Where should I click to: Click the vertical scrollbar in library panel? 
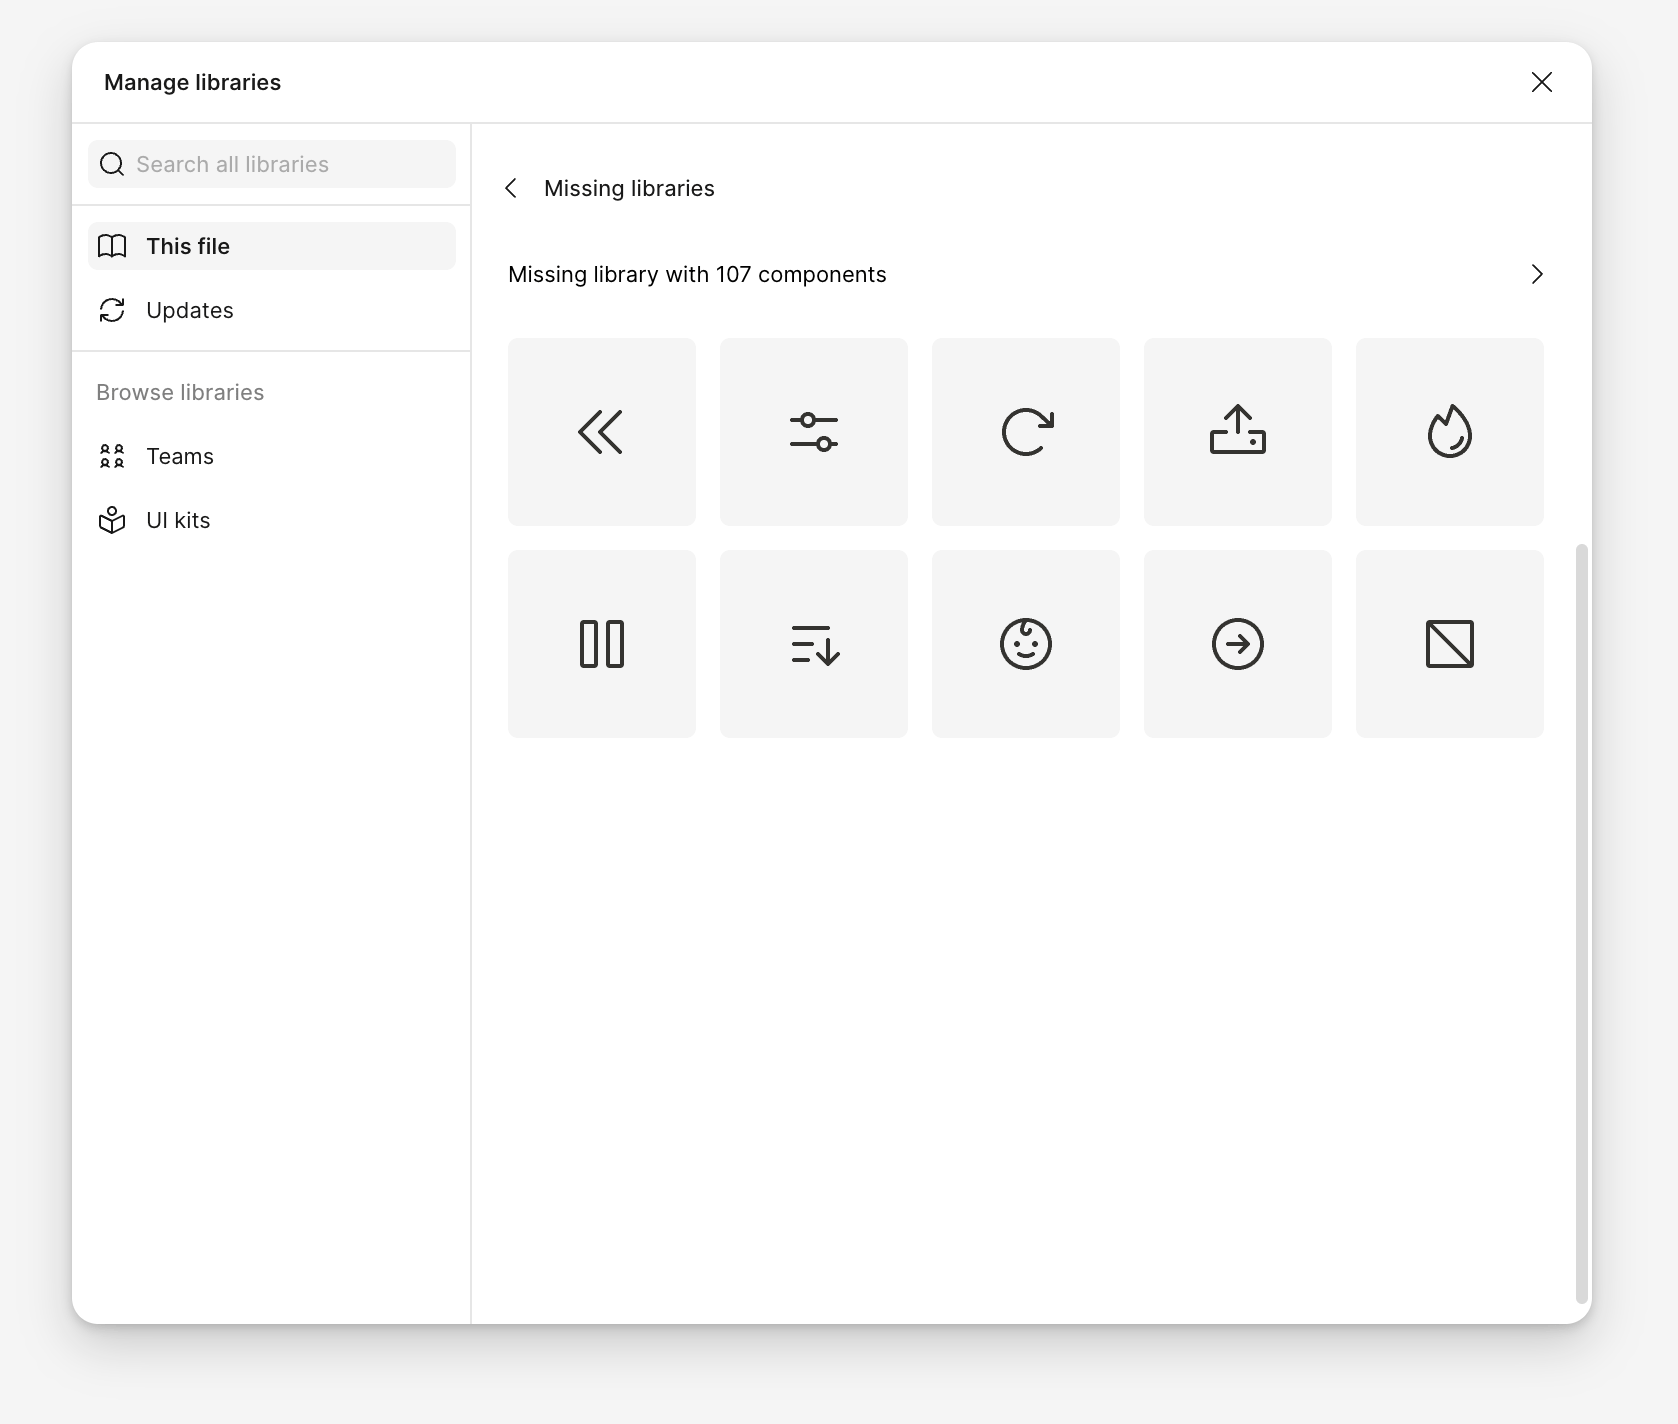pos(1581,920)
